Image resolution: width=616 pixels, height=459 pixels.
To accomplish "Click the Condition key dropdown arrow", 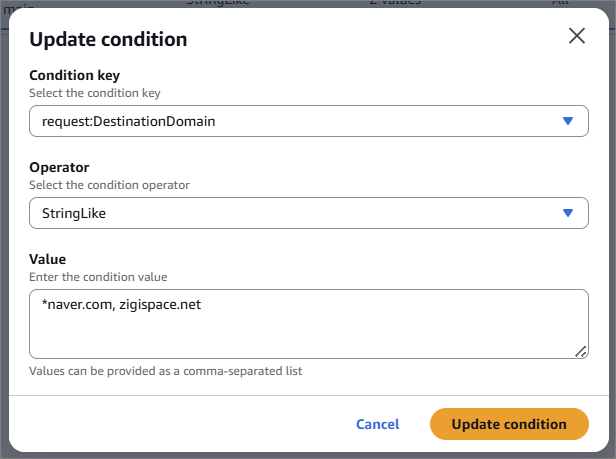I will pos(568,121).
